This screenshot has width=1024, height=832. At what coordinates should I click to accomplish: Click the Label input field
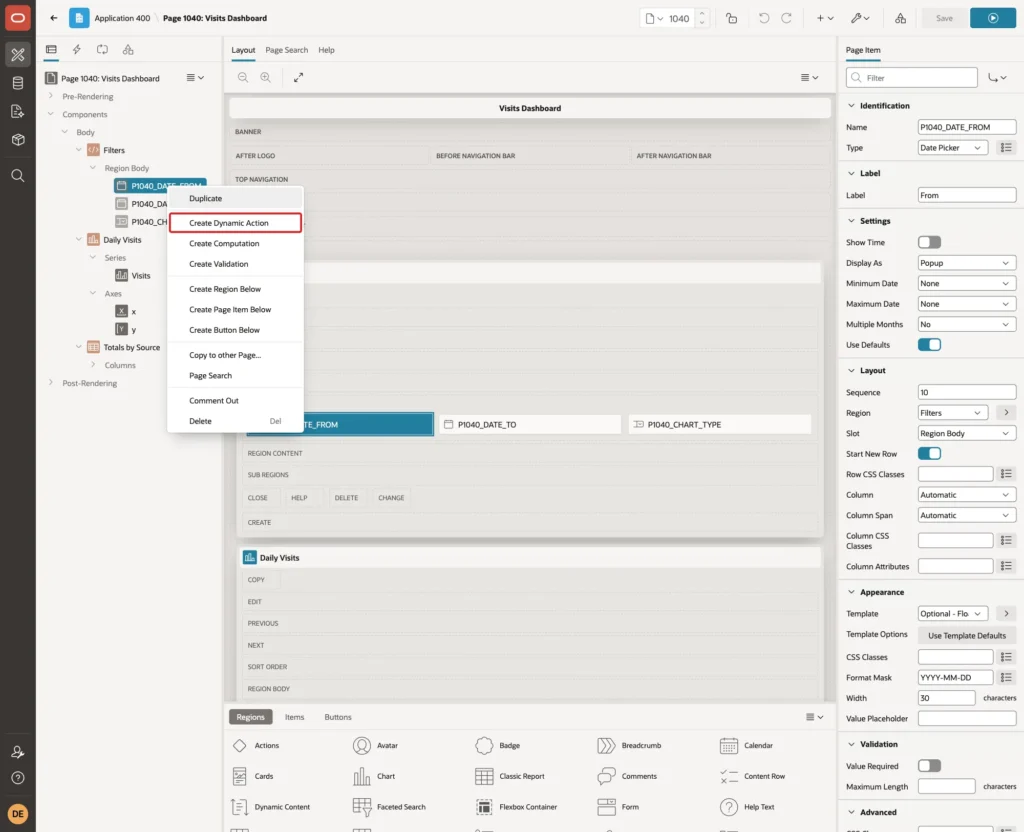(x=967, y=195)
